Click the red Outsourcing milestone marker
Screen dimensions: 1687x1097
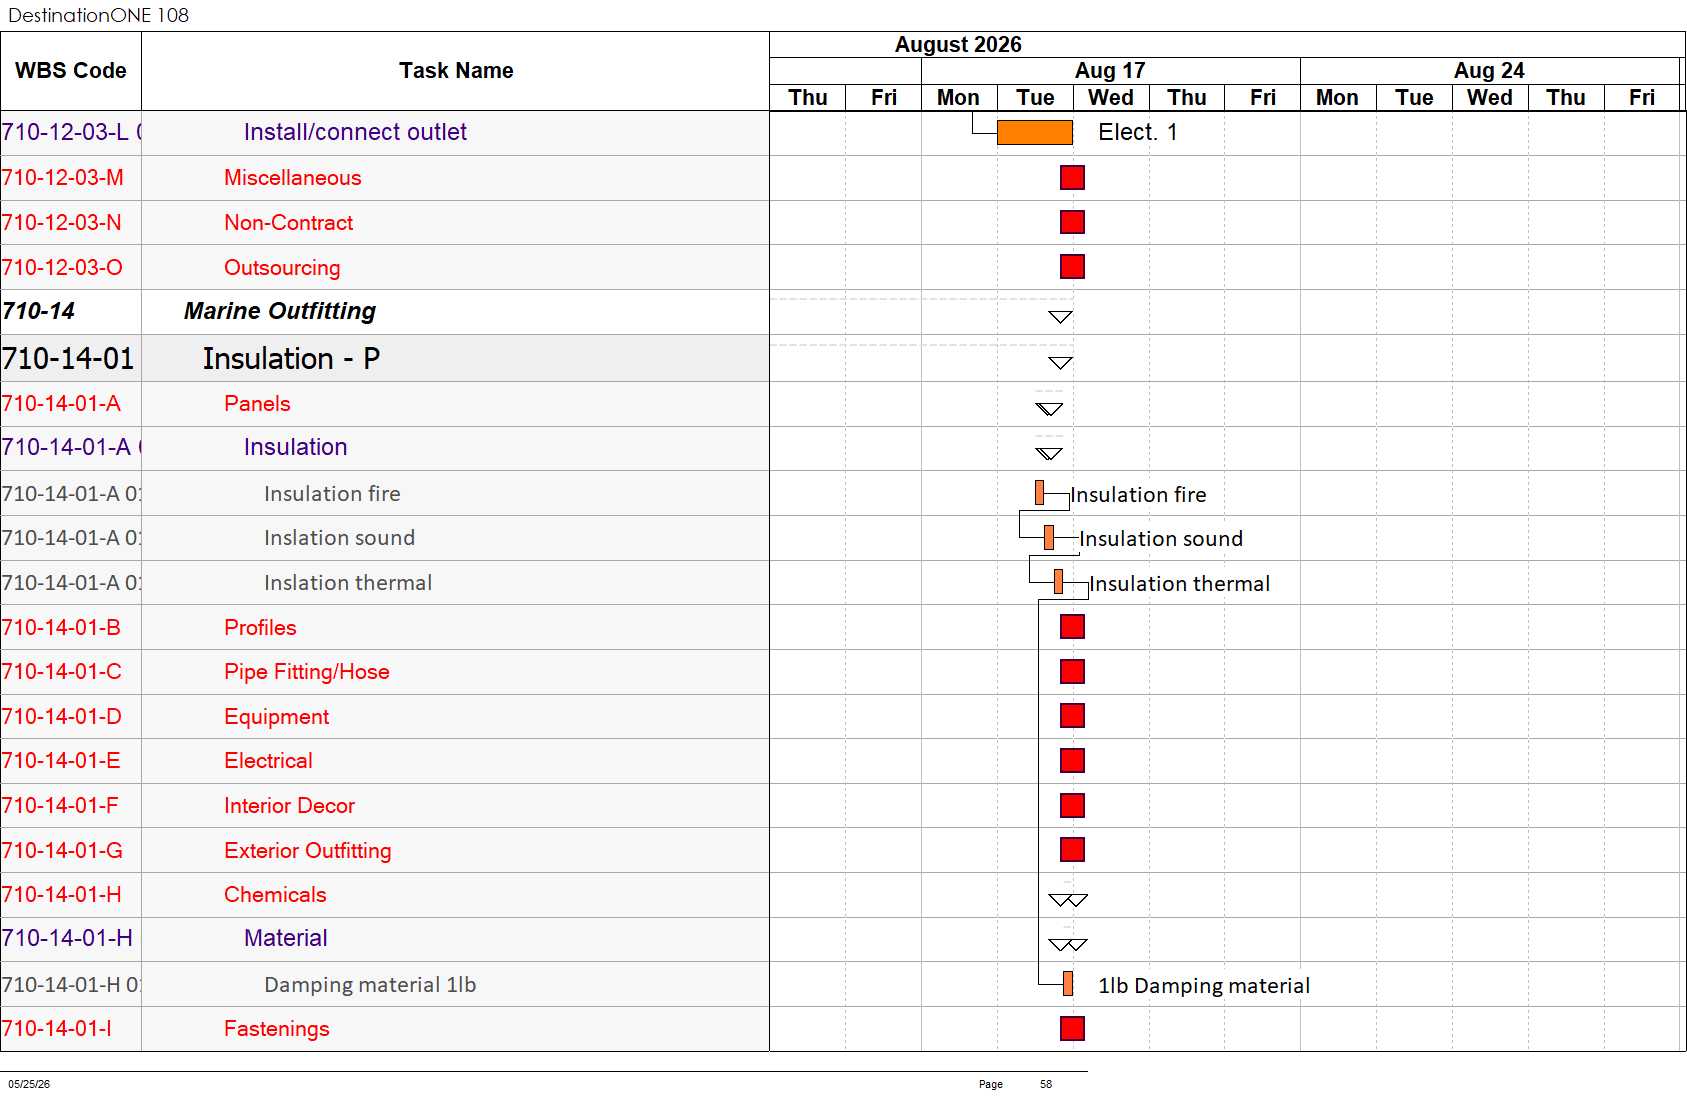(x=1072, y=267)
